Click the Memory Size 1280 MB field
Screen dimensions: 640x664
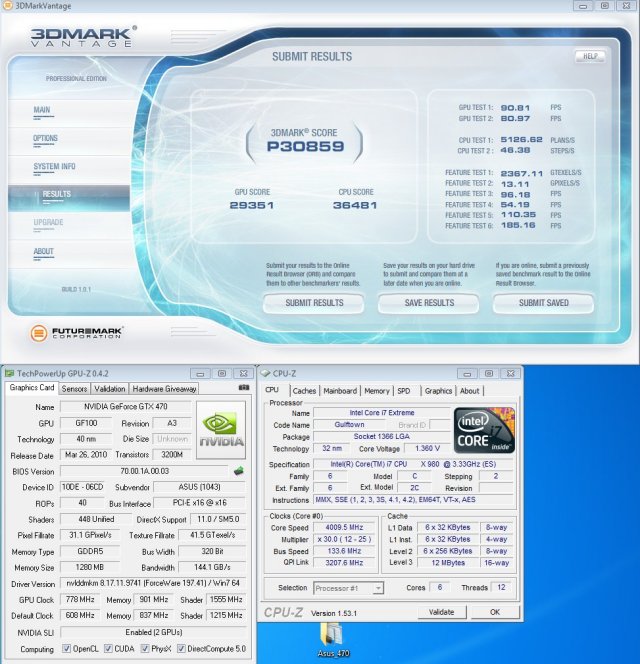coord(90,567)
